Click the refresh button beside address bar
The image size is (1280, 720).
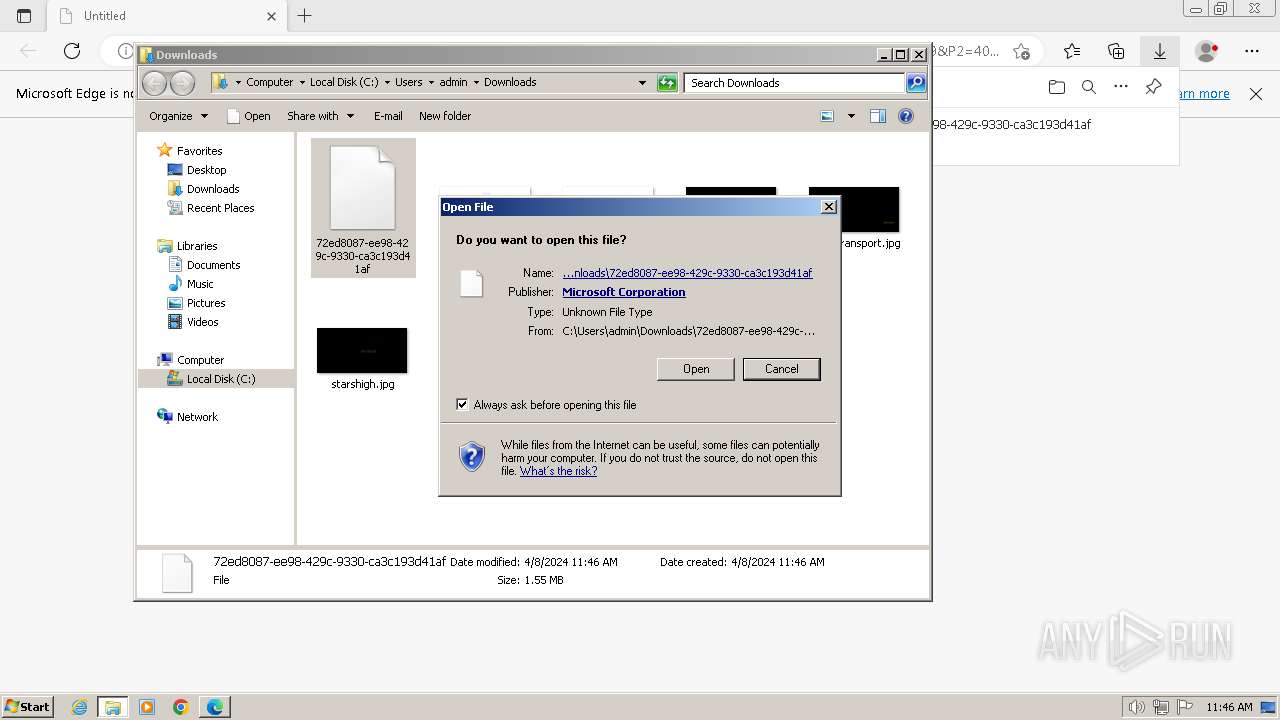pyautogui.click(x=667, y=83)
